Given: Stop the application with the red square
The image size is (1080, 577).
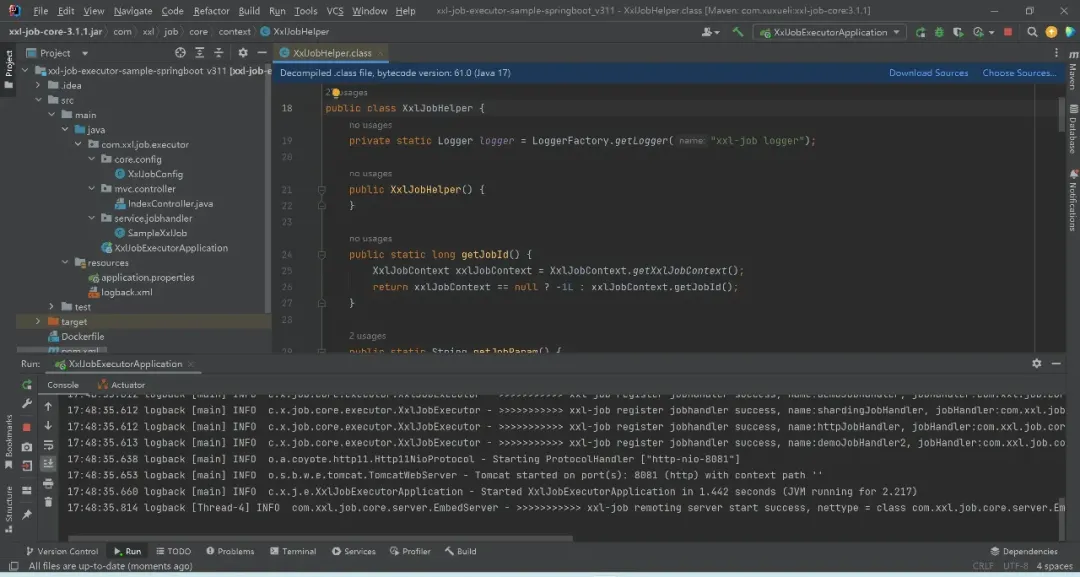Looking at the screenshot, I should (1007, 32).
